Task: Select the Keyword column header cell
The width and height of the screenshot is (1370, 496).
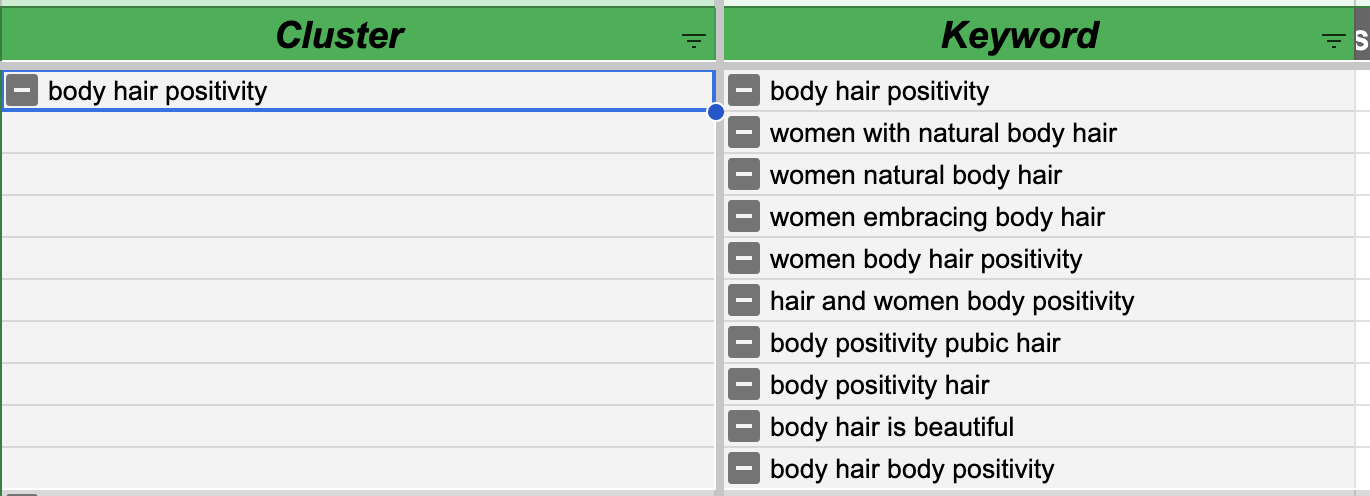Action: [1019, 36]
